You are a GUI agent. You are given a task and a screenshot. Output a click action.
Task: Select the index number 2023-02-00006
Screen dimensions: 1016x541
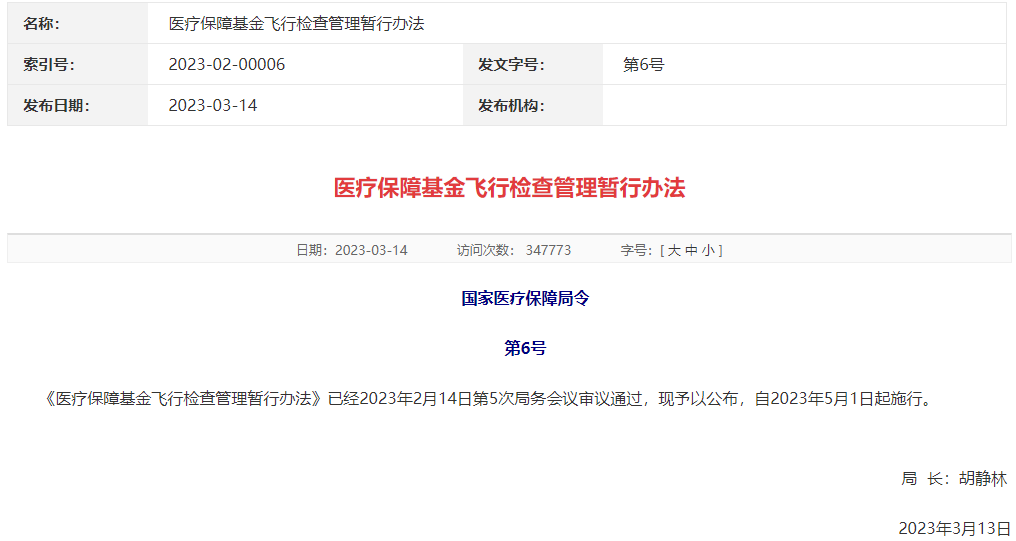(x=227, y=65)
